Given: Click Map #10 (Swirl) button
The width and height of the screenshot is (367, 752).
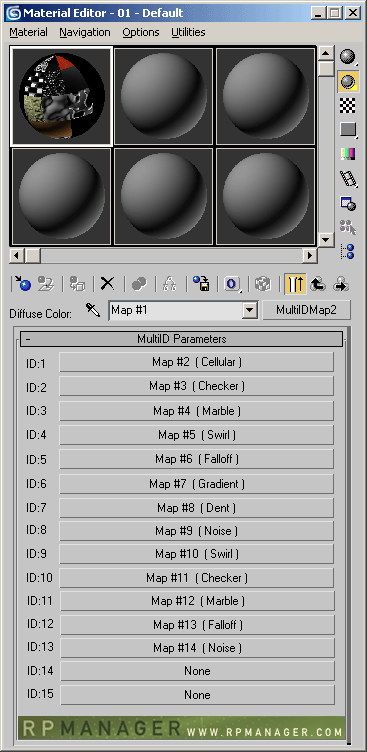Looking at the screenshot, I should [x=197, y=554].
